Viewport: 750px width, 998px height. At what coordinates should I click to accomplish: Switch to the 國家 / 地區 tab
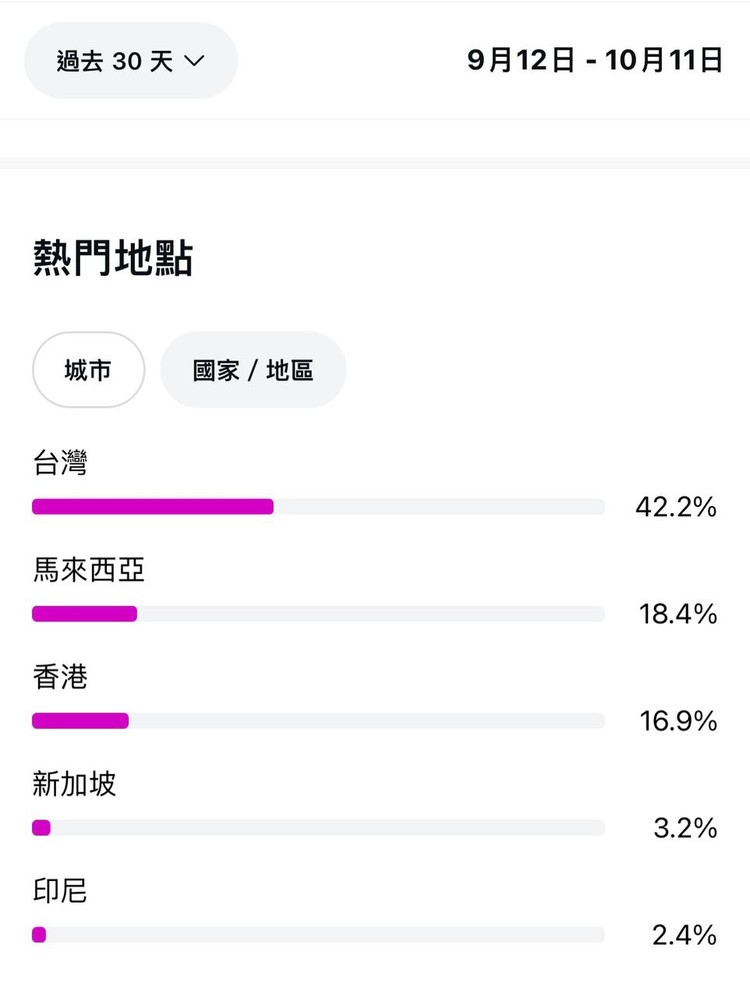point(253,370)
